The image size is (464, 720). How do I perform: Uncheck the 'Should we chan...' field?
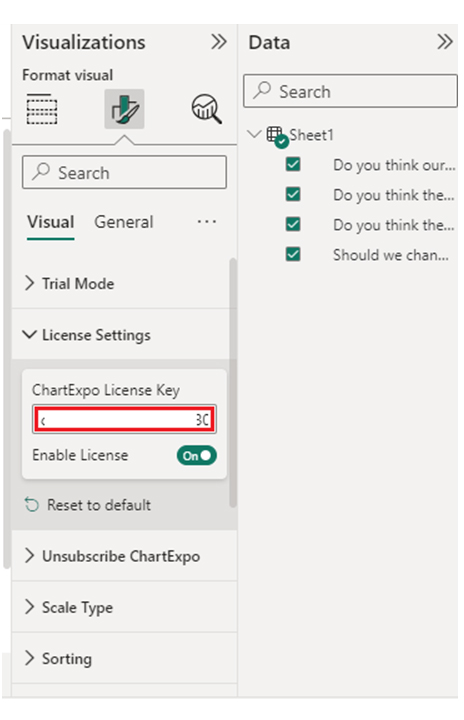[293, 254]
